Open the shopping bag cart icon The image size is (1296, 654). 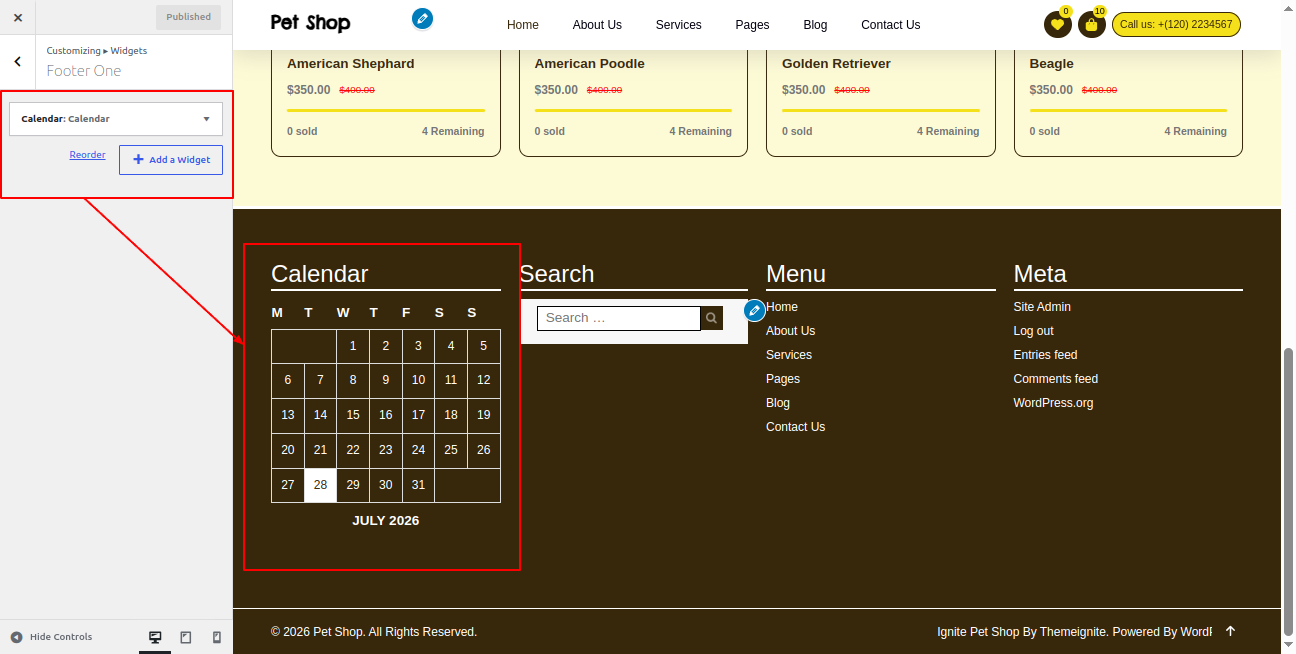click(1091, 25)
